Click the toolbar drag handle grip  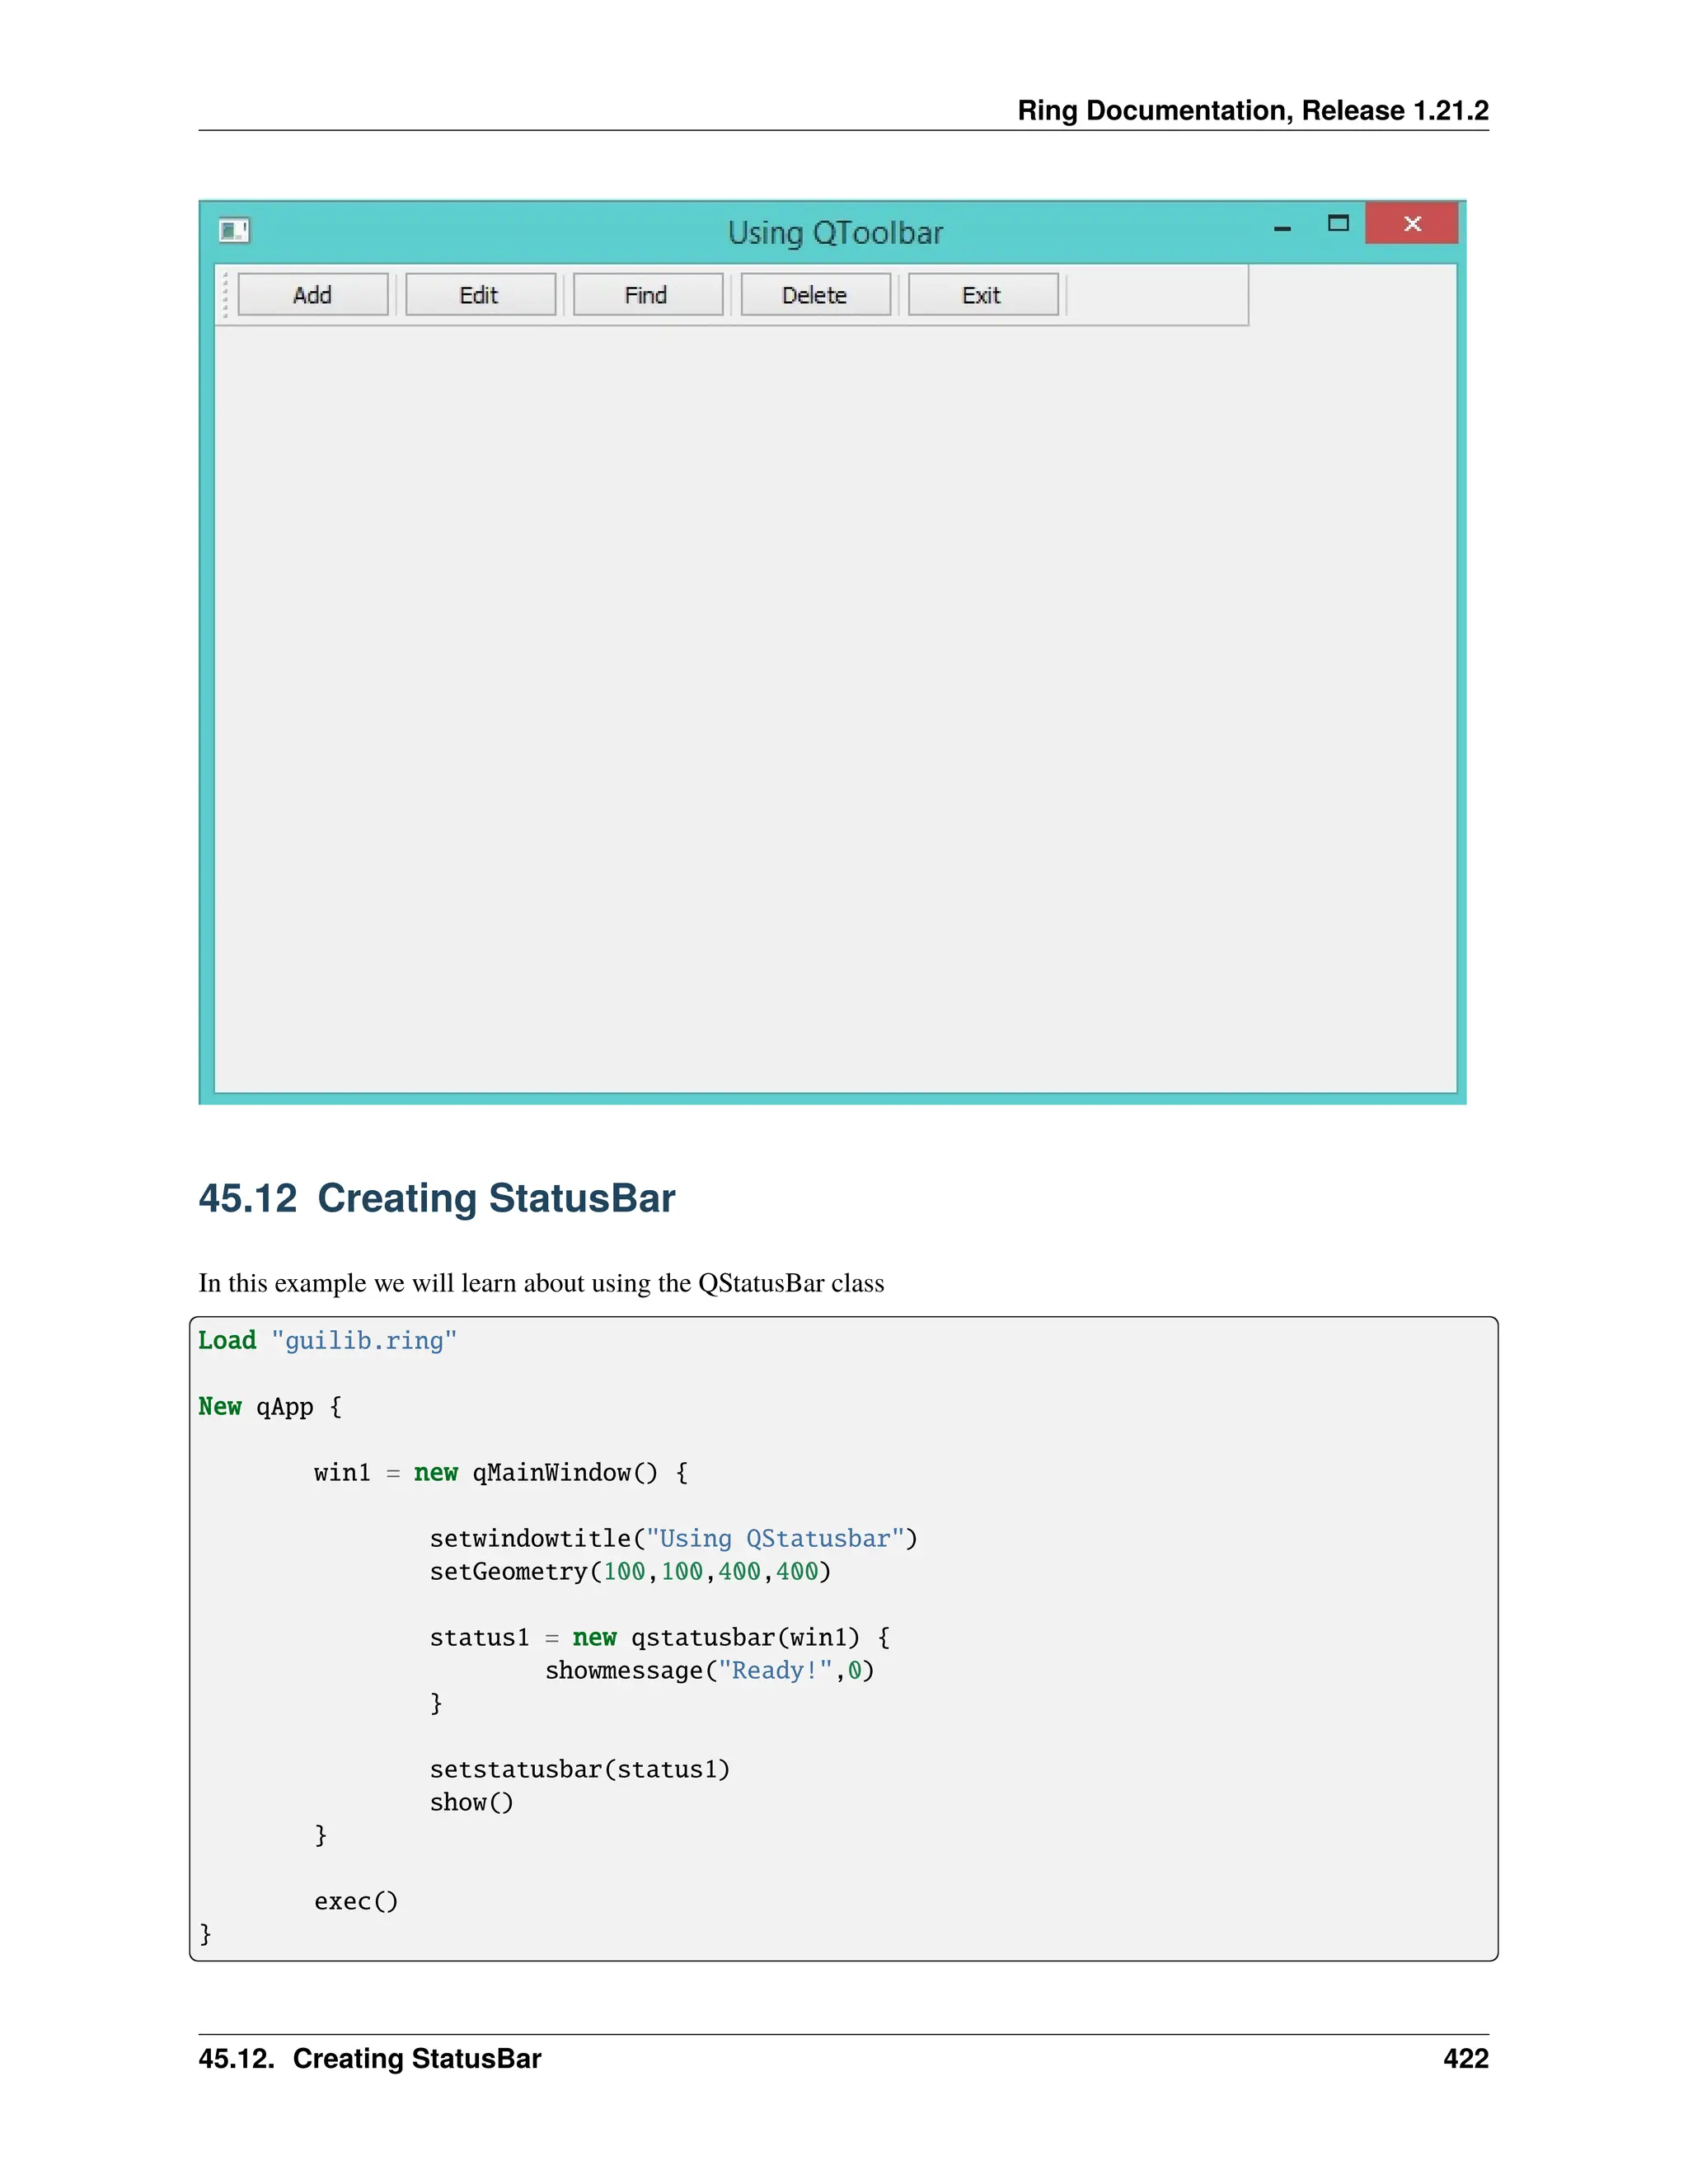225,295
